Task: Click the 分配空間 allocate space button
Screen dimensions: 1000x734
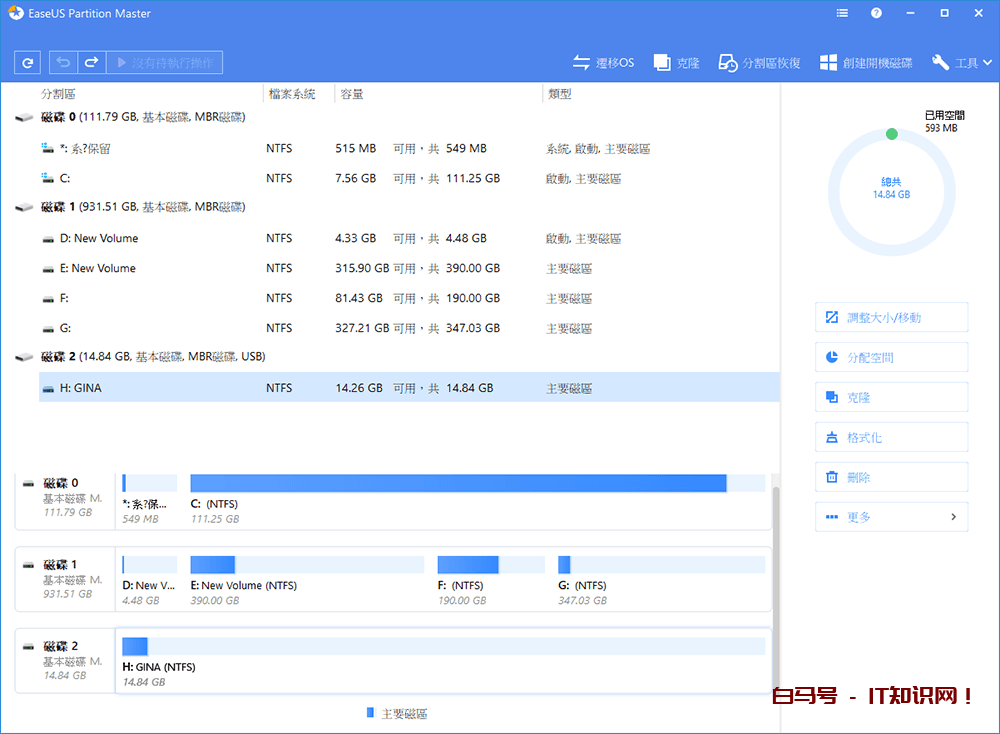Action: [x=891, y=357]
